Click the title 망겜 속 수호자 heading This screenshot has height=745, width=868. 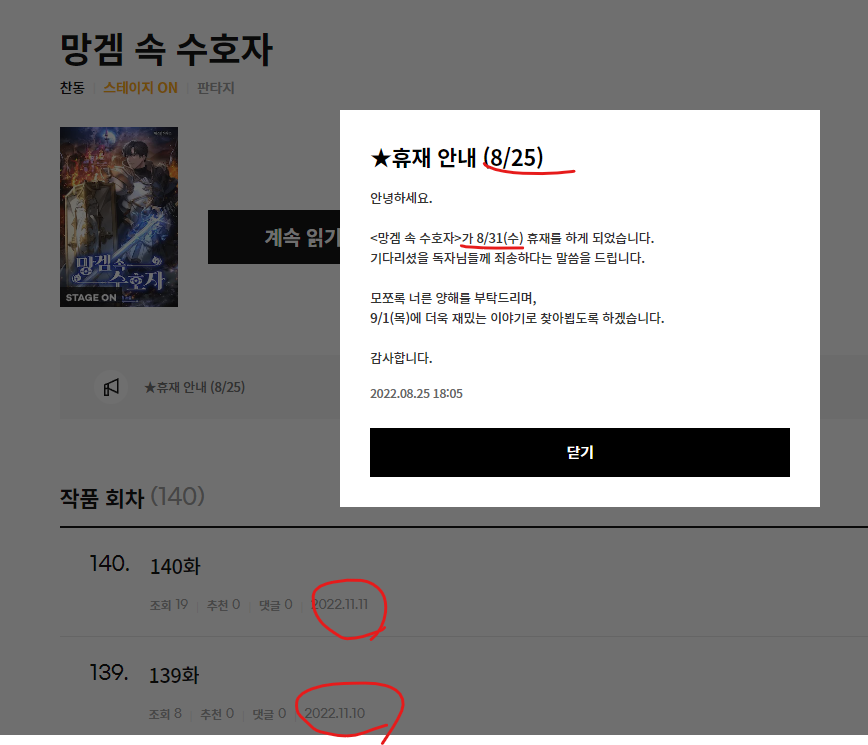(166, 49)
